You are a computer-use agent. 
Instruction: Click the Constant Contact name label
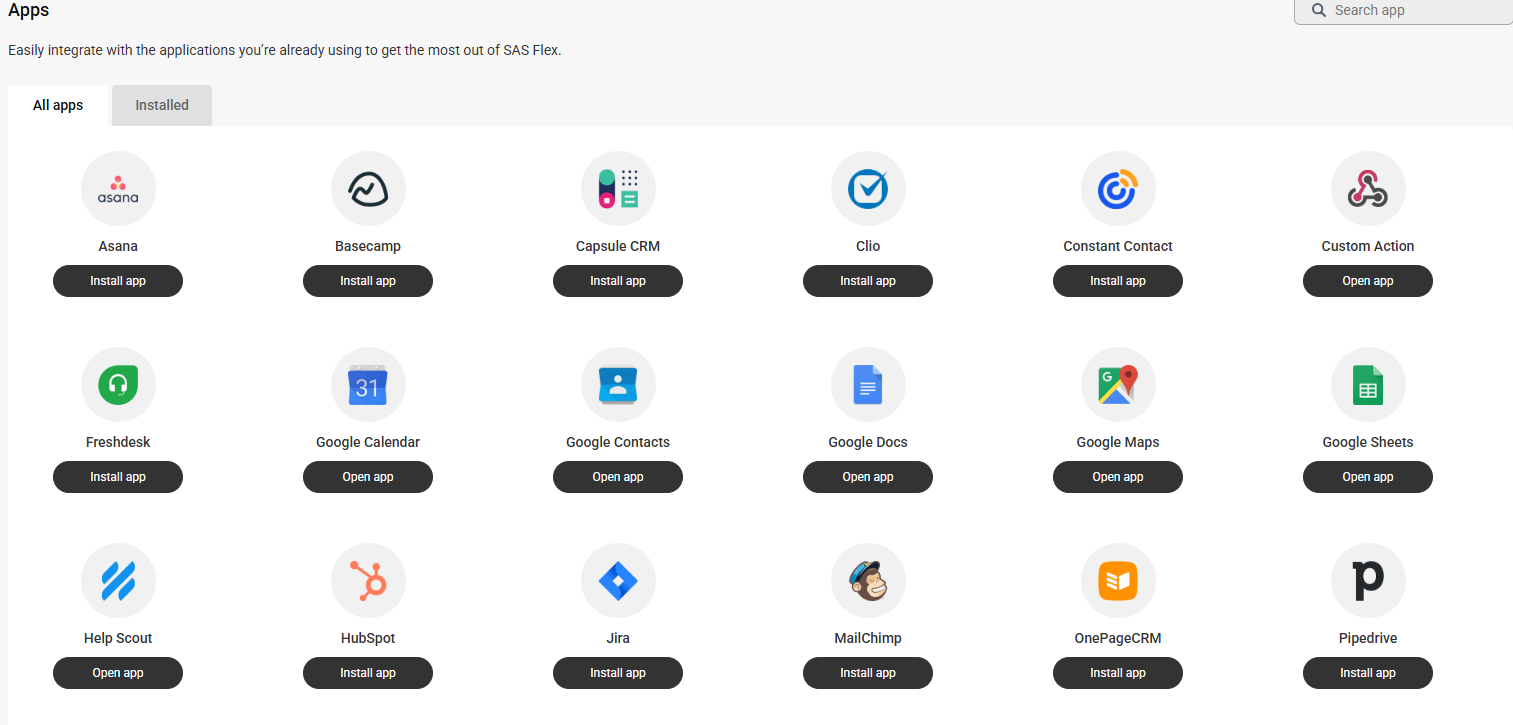tap(1118, 246)
